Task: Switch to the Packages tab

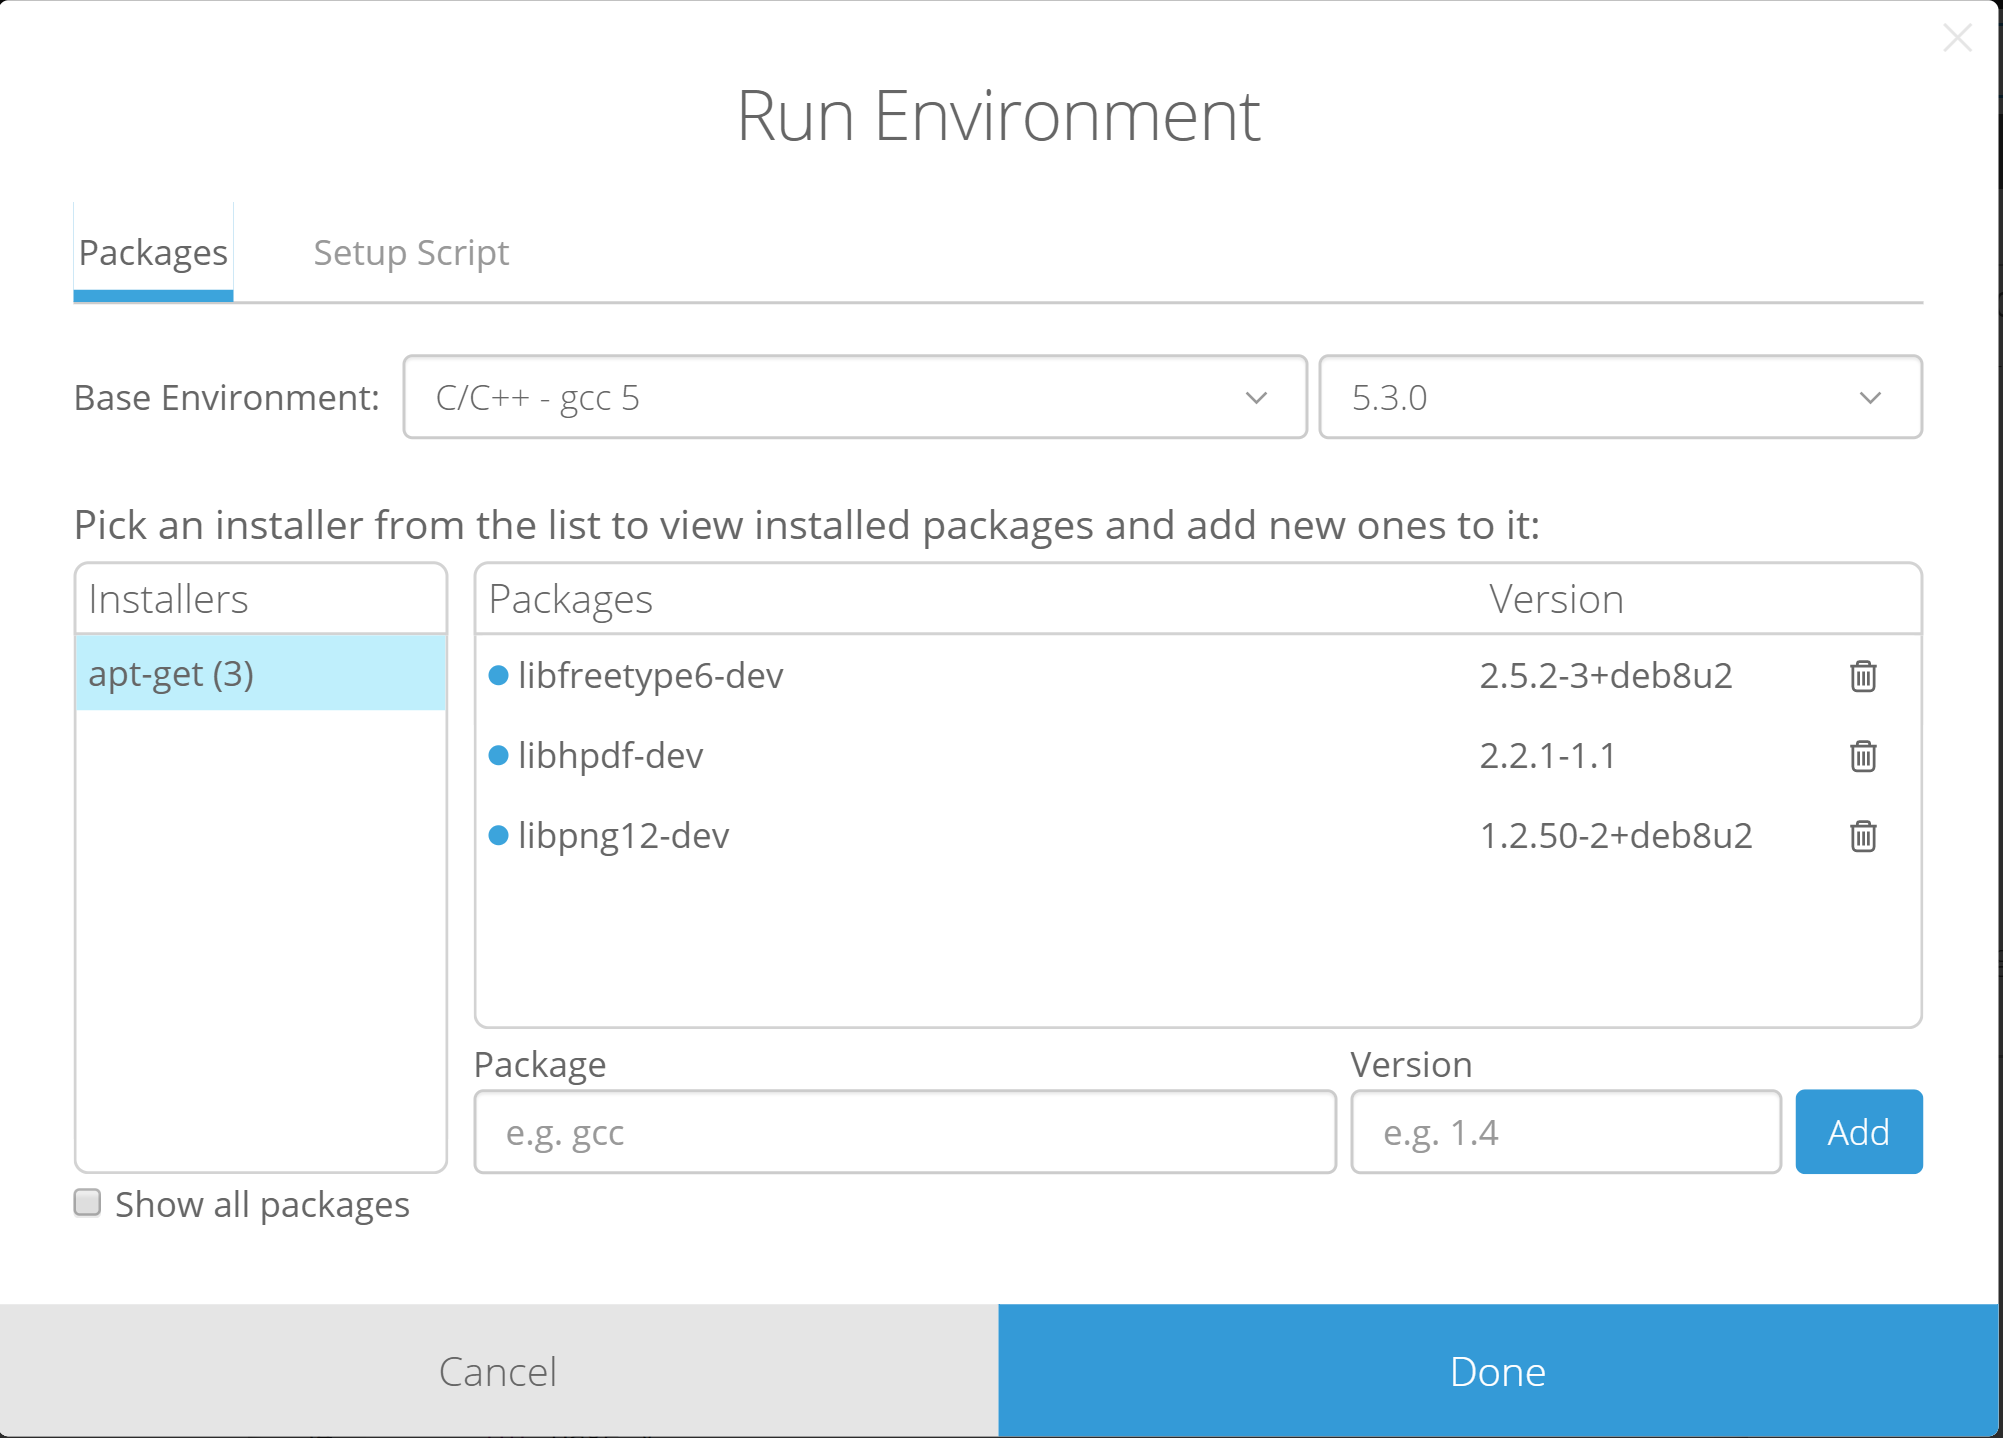Action: [x=153, y=252]
